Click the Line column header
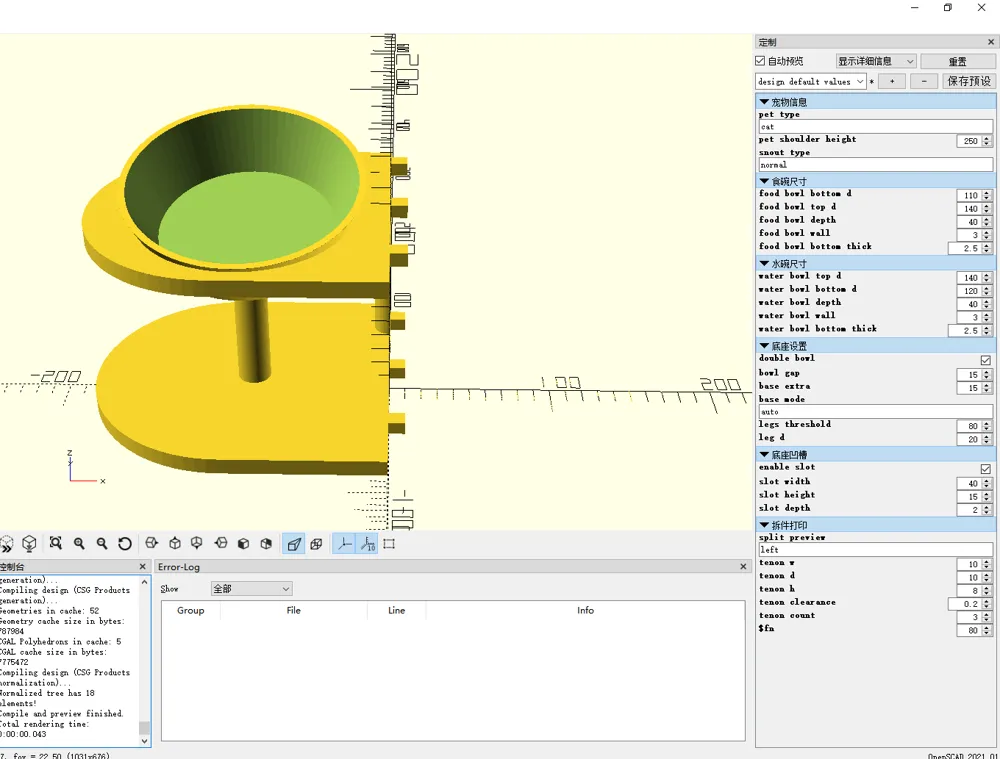The image size is (1000, 759). coord(397,610)
